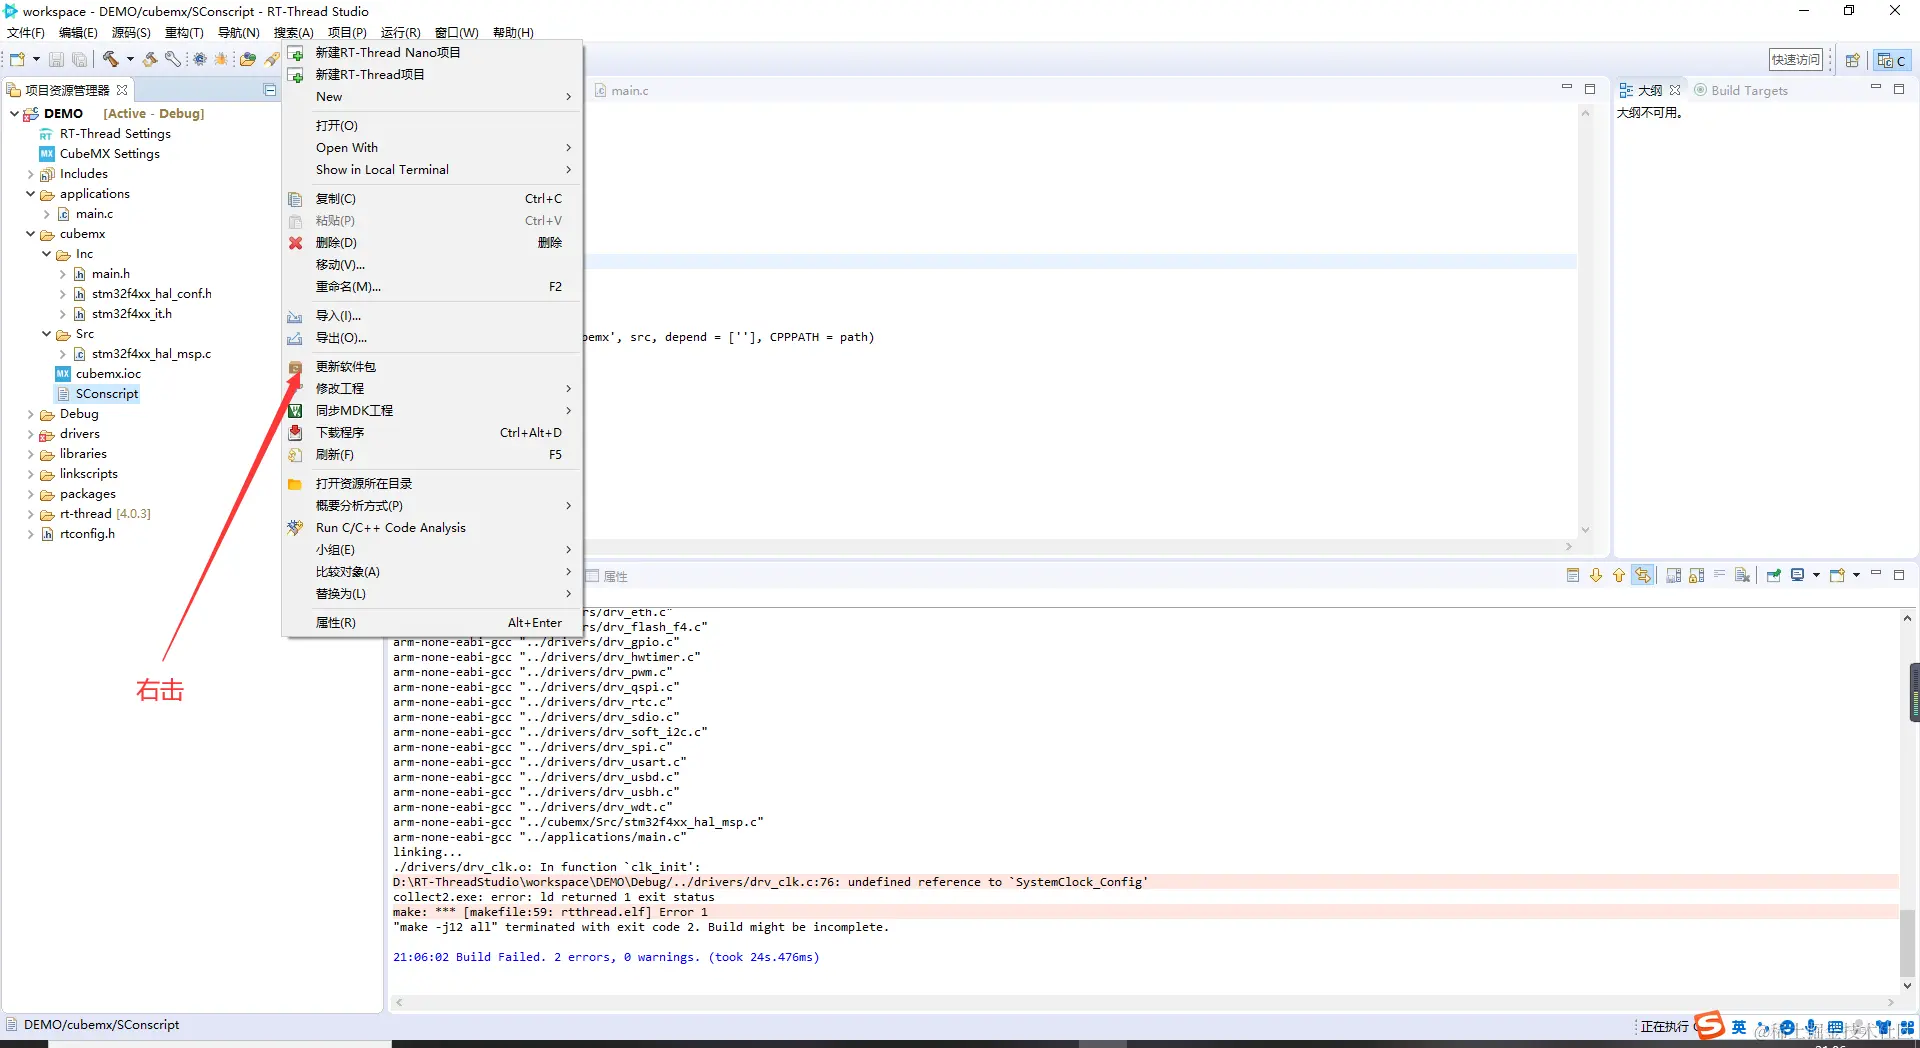This screenshot has height=1048, width=1920.
Task: Open CubeMX Settings in project tree
Action: (99, 154)
